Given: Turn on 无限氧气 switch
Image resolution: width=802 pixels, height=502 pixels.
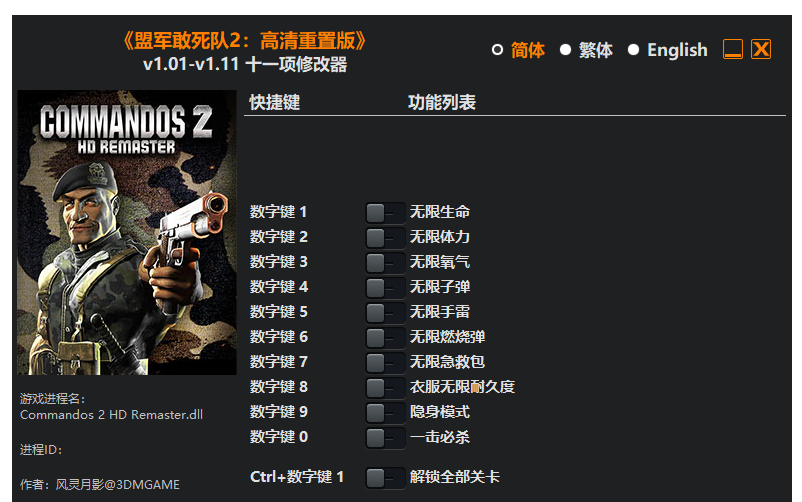Looking at the screenshot, I should 385,263.
